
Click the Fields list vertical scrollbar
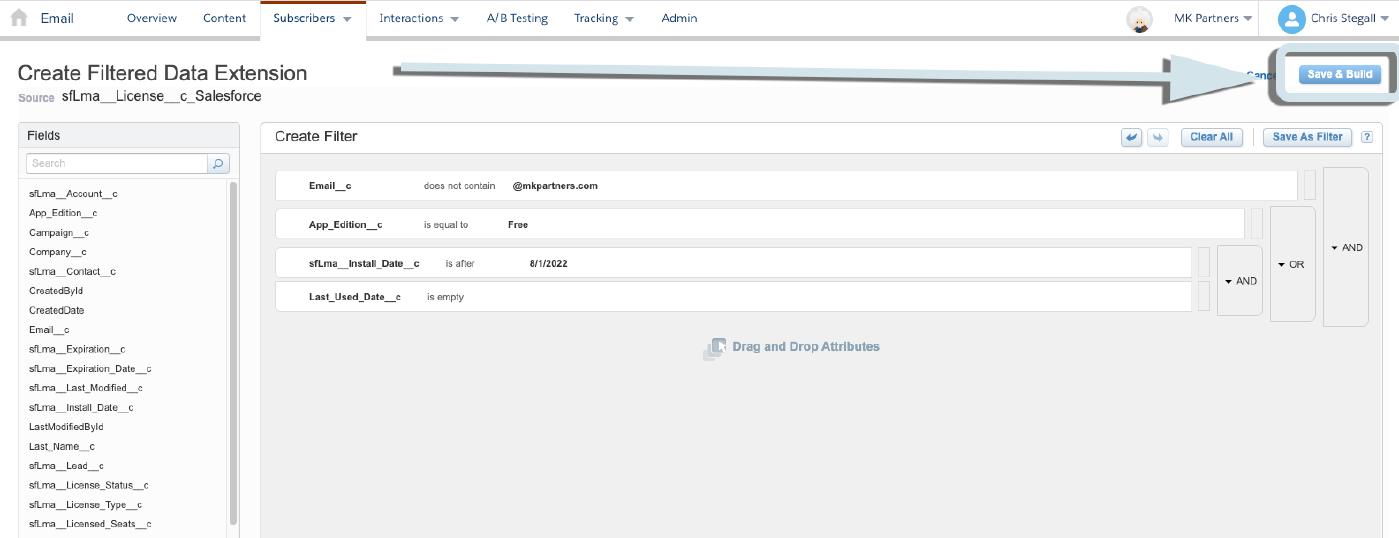coord(234,350)
